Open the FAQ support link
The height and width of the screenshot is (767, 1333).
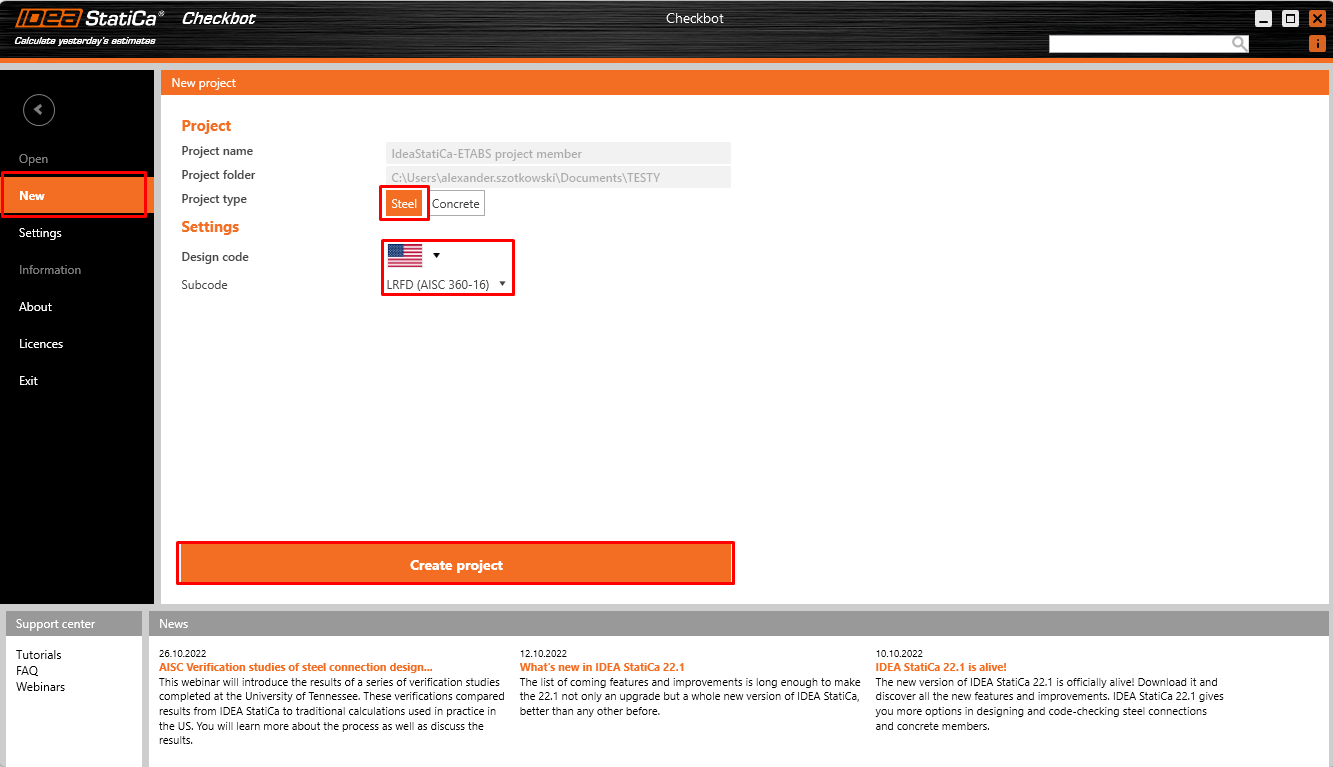27,670
